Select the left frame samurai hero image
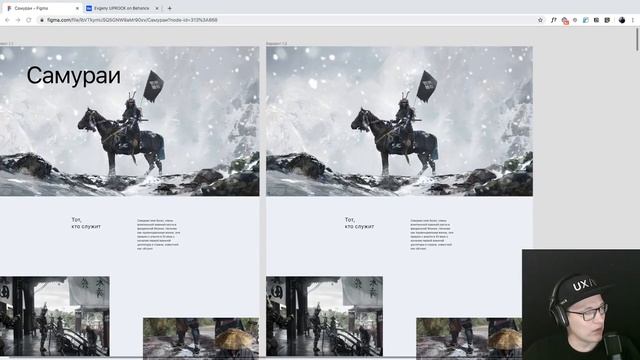Image resolution: width=640 pixels, height=360 pixels. click(x=129, y=121)
